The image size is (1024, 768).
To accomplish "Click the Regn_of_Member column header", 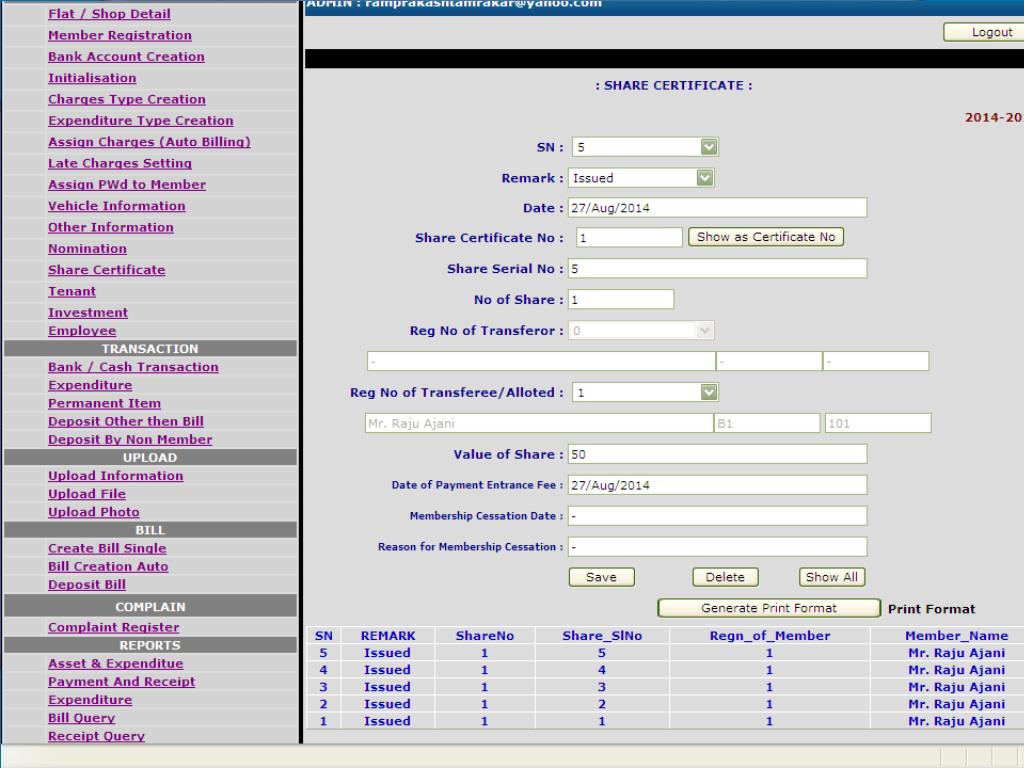I will 770,635.
